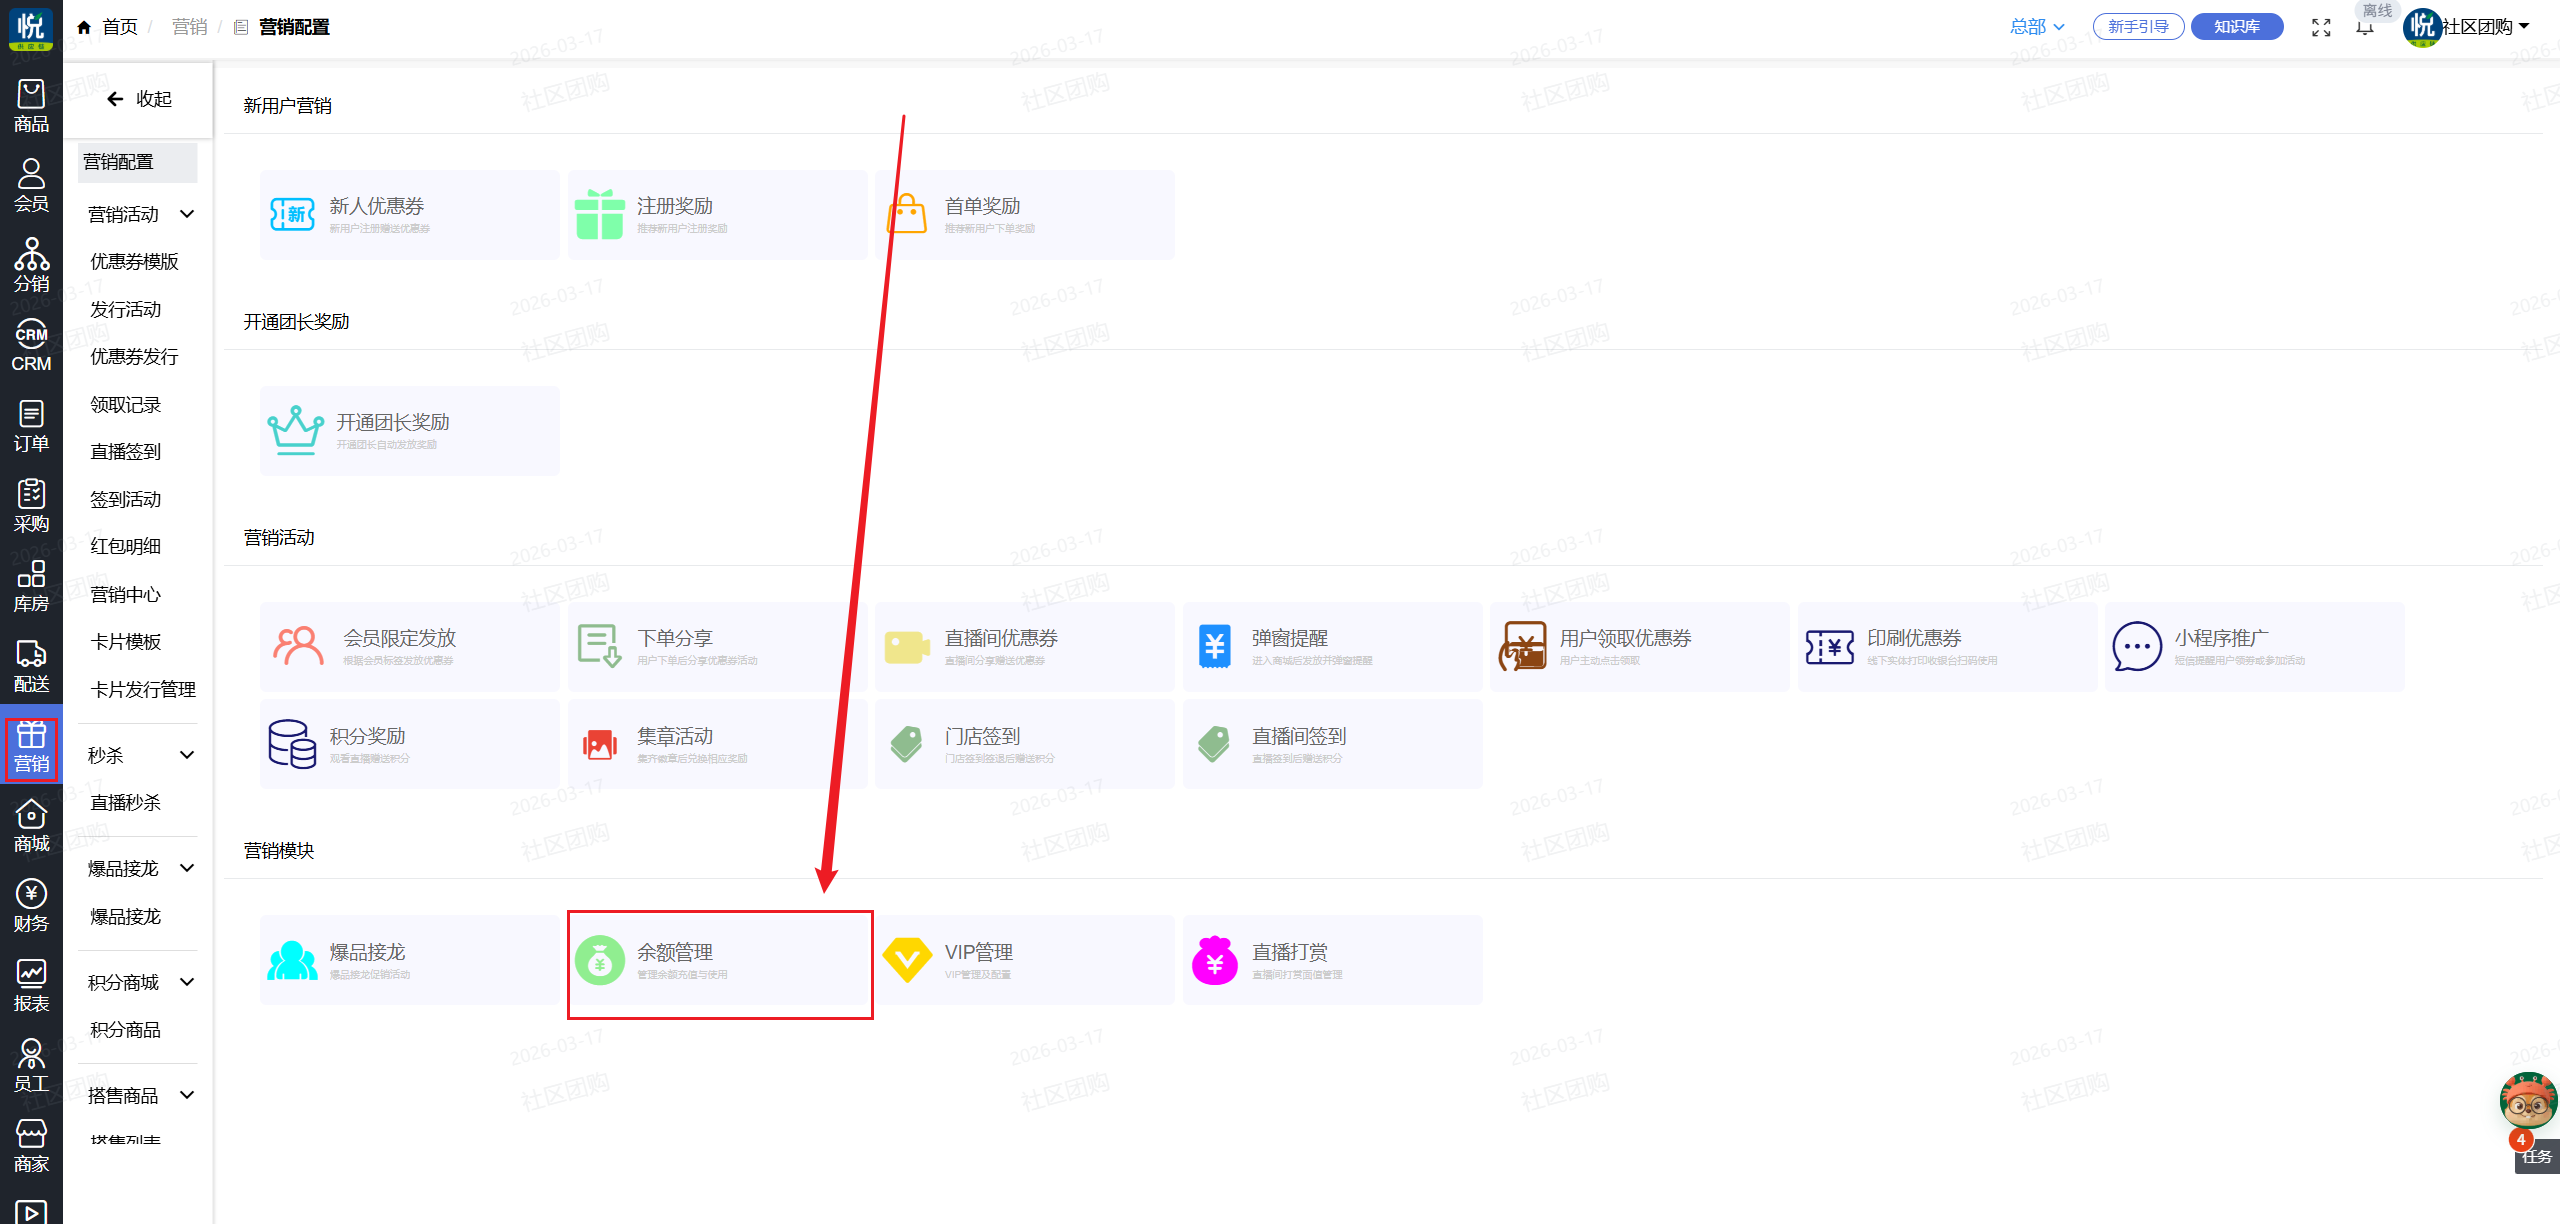Click the 知识库 button
Screen dimensions: 2560x1224
[2236, 27]
